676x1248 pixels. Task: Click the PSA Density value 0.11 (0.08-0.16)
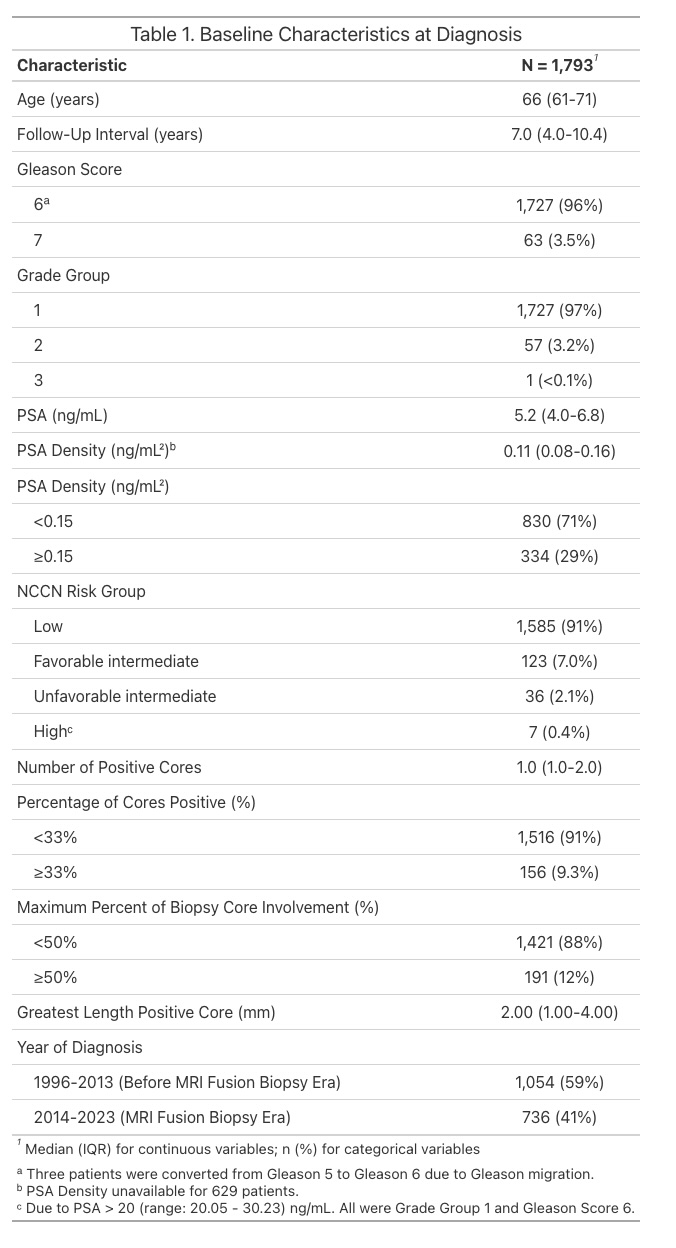(559, 451)
